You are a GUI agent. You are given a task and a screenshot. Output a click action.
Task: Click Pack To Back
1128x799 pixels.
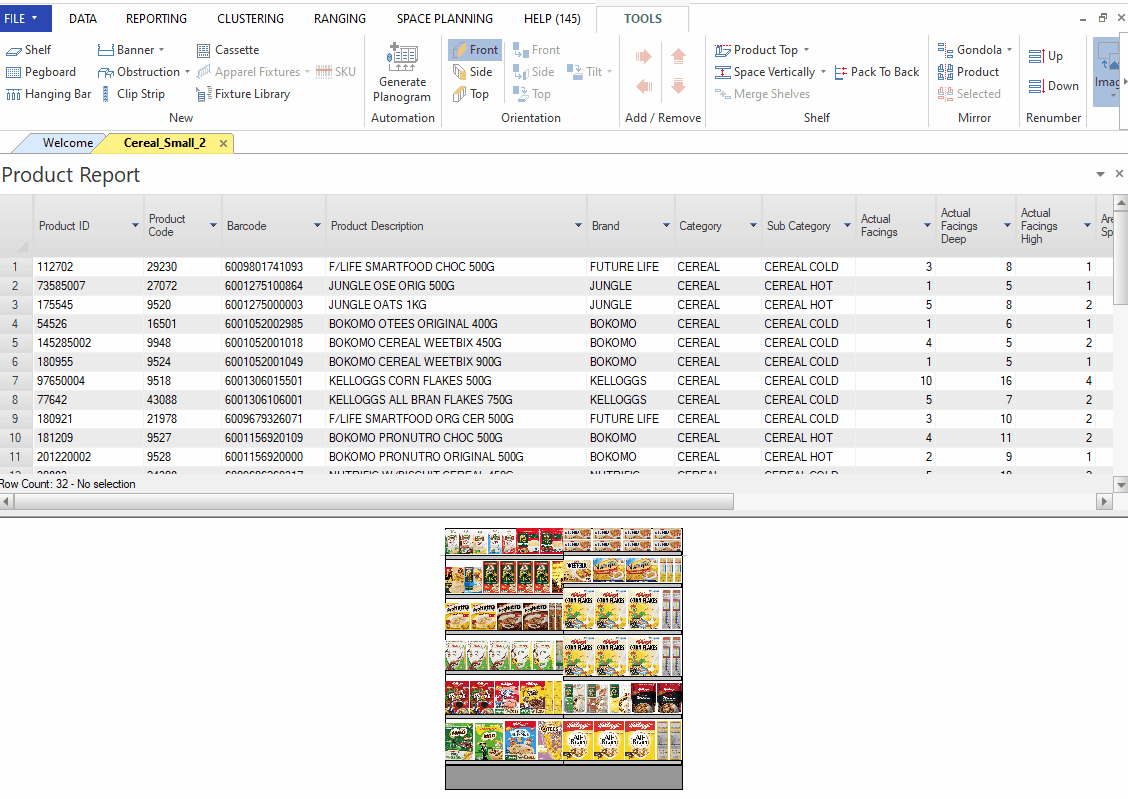click(x=877, y=72)
